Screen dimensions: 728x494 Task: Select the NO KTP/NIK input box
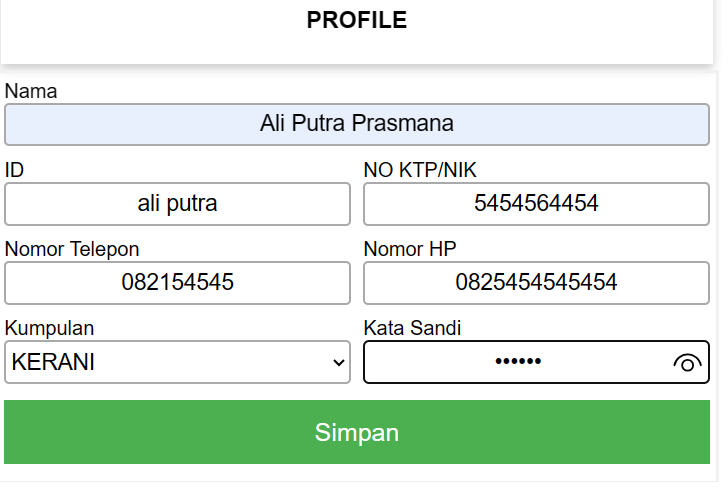coord(536,204)
